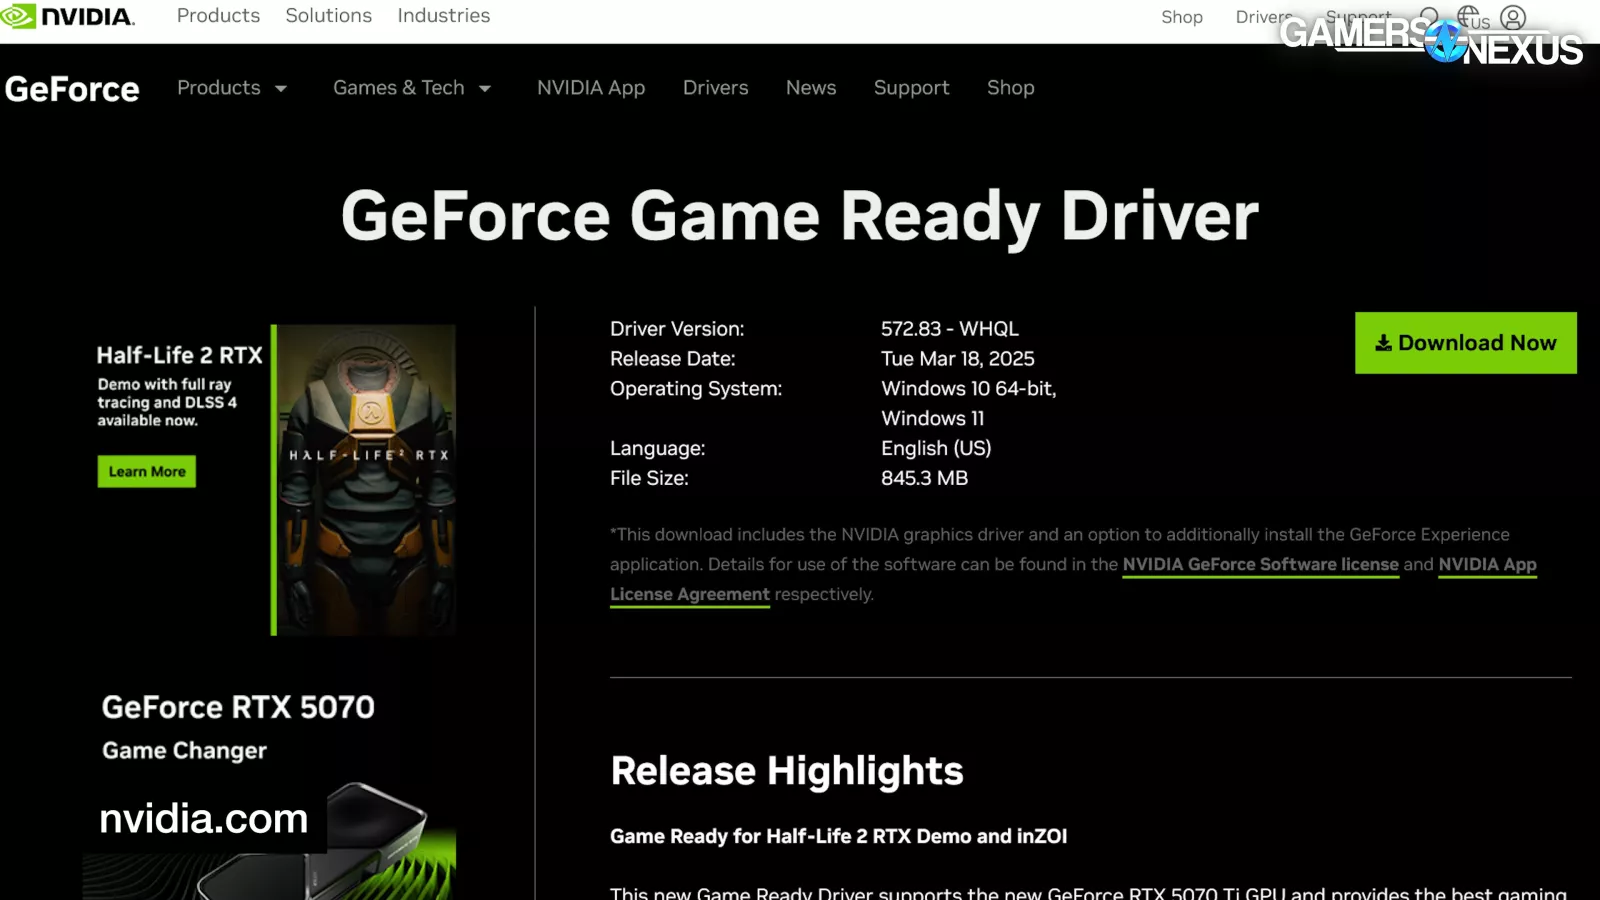Click Shop in top white bar

coord(1181,17)
